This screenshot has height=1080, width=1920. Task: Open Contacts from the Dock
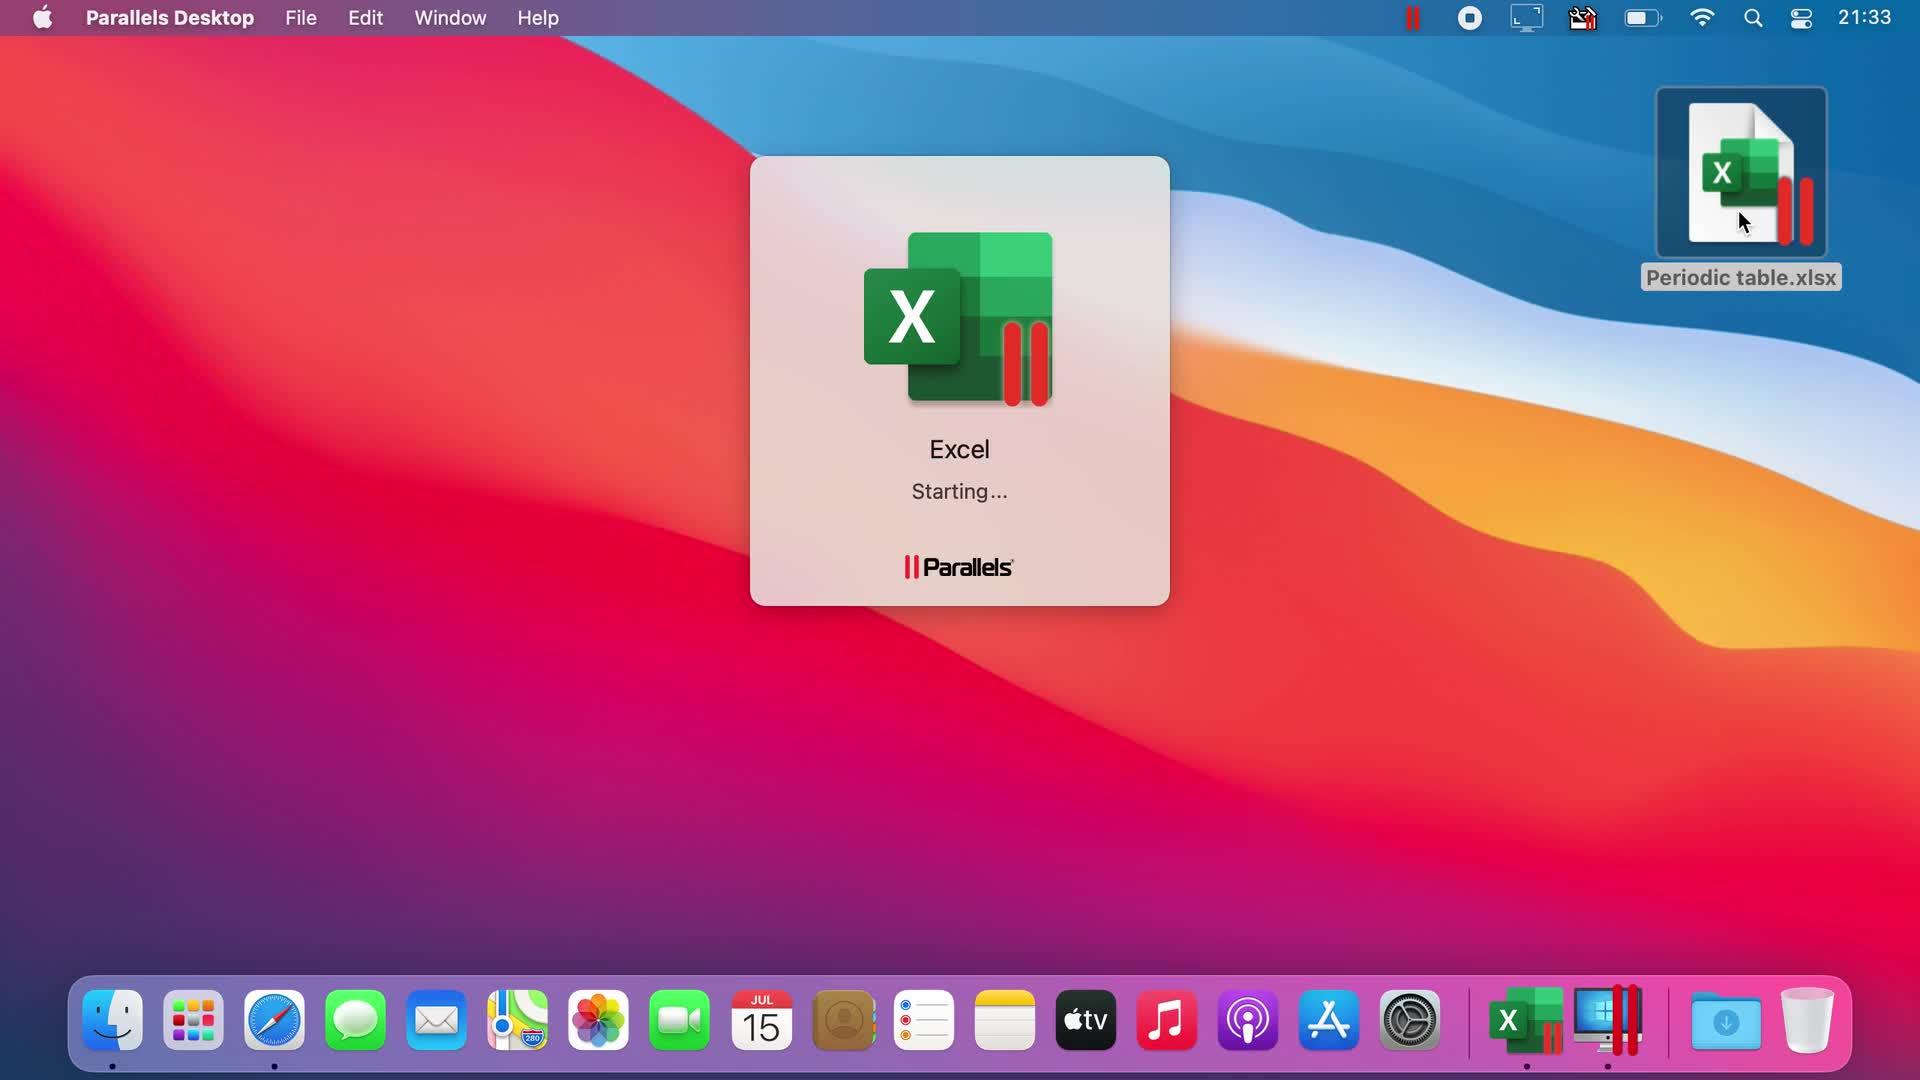pos(843,1020)
